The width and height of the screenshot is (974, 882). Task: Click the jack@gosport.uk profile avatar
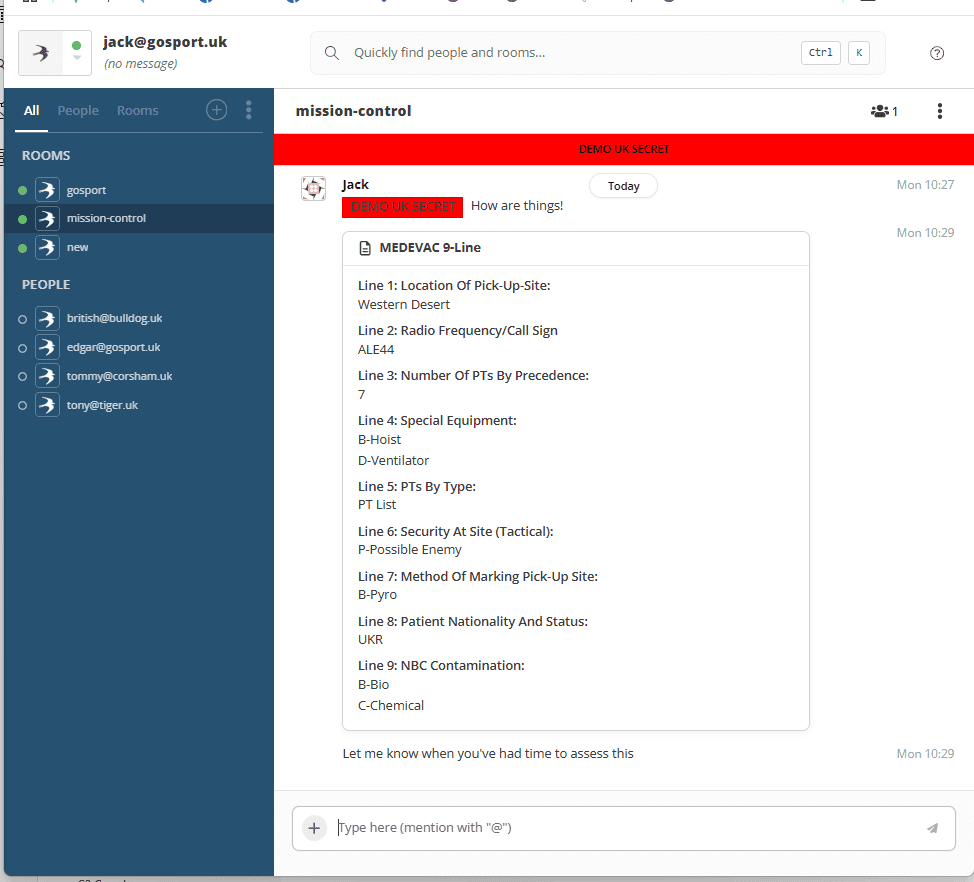point(41,53)
